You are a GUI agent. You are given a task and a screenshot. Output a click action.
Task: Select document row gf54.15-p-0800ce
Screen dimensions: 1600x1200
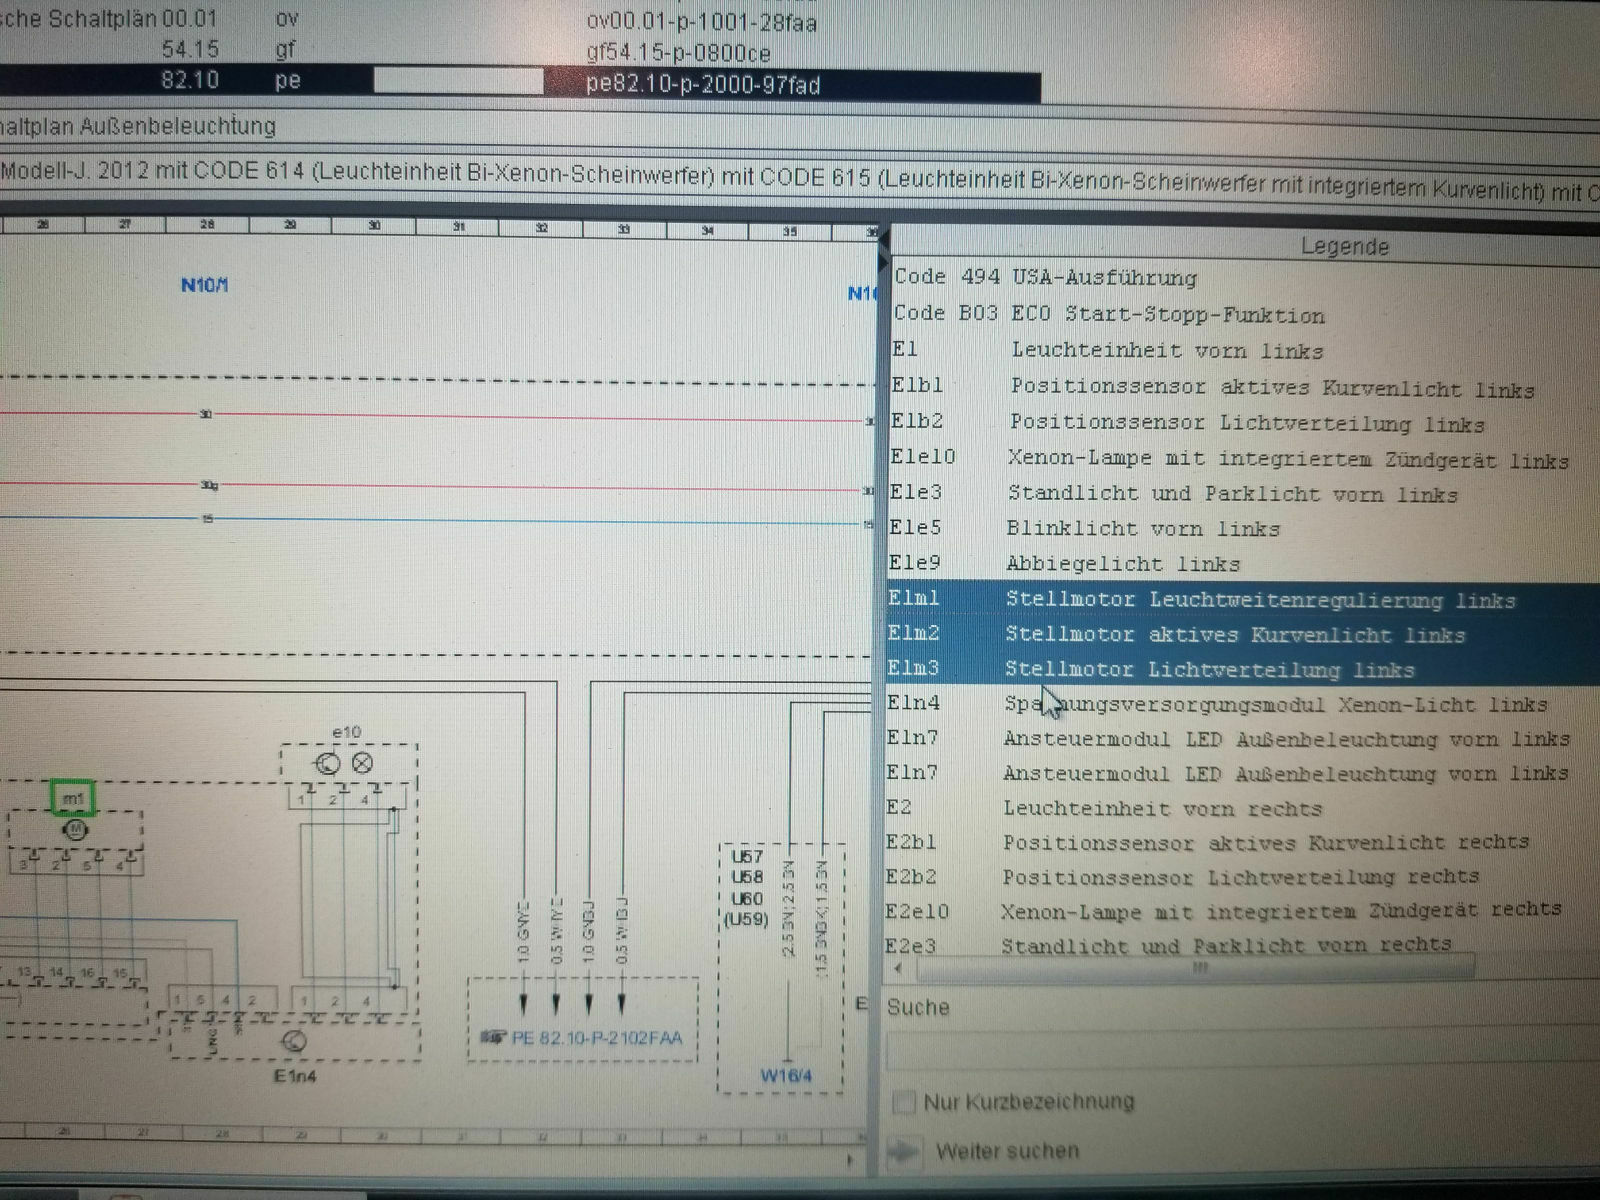[x=678, y=53]
